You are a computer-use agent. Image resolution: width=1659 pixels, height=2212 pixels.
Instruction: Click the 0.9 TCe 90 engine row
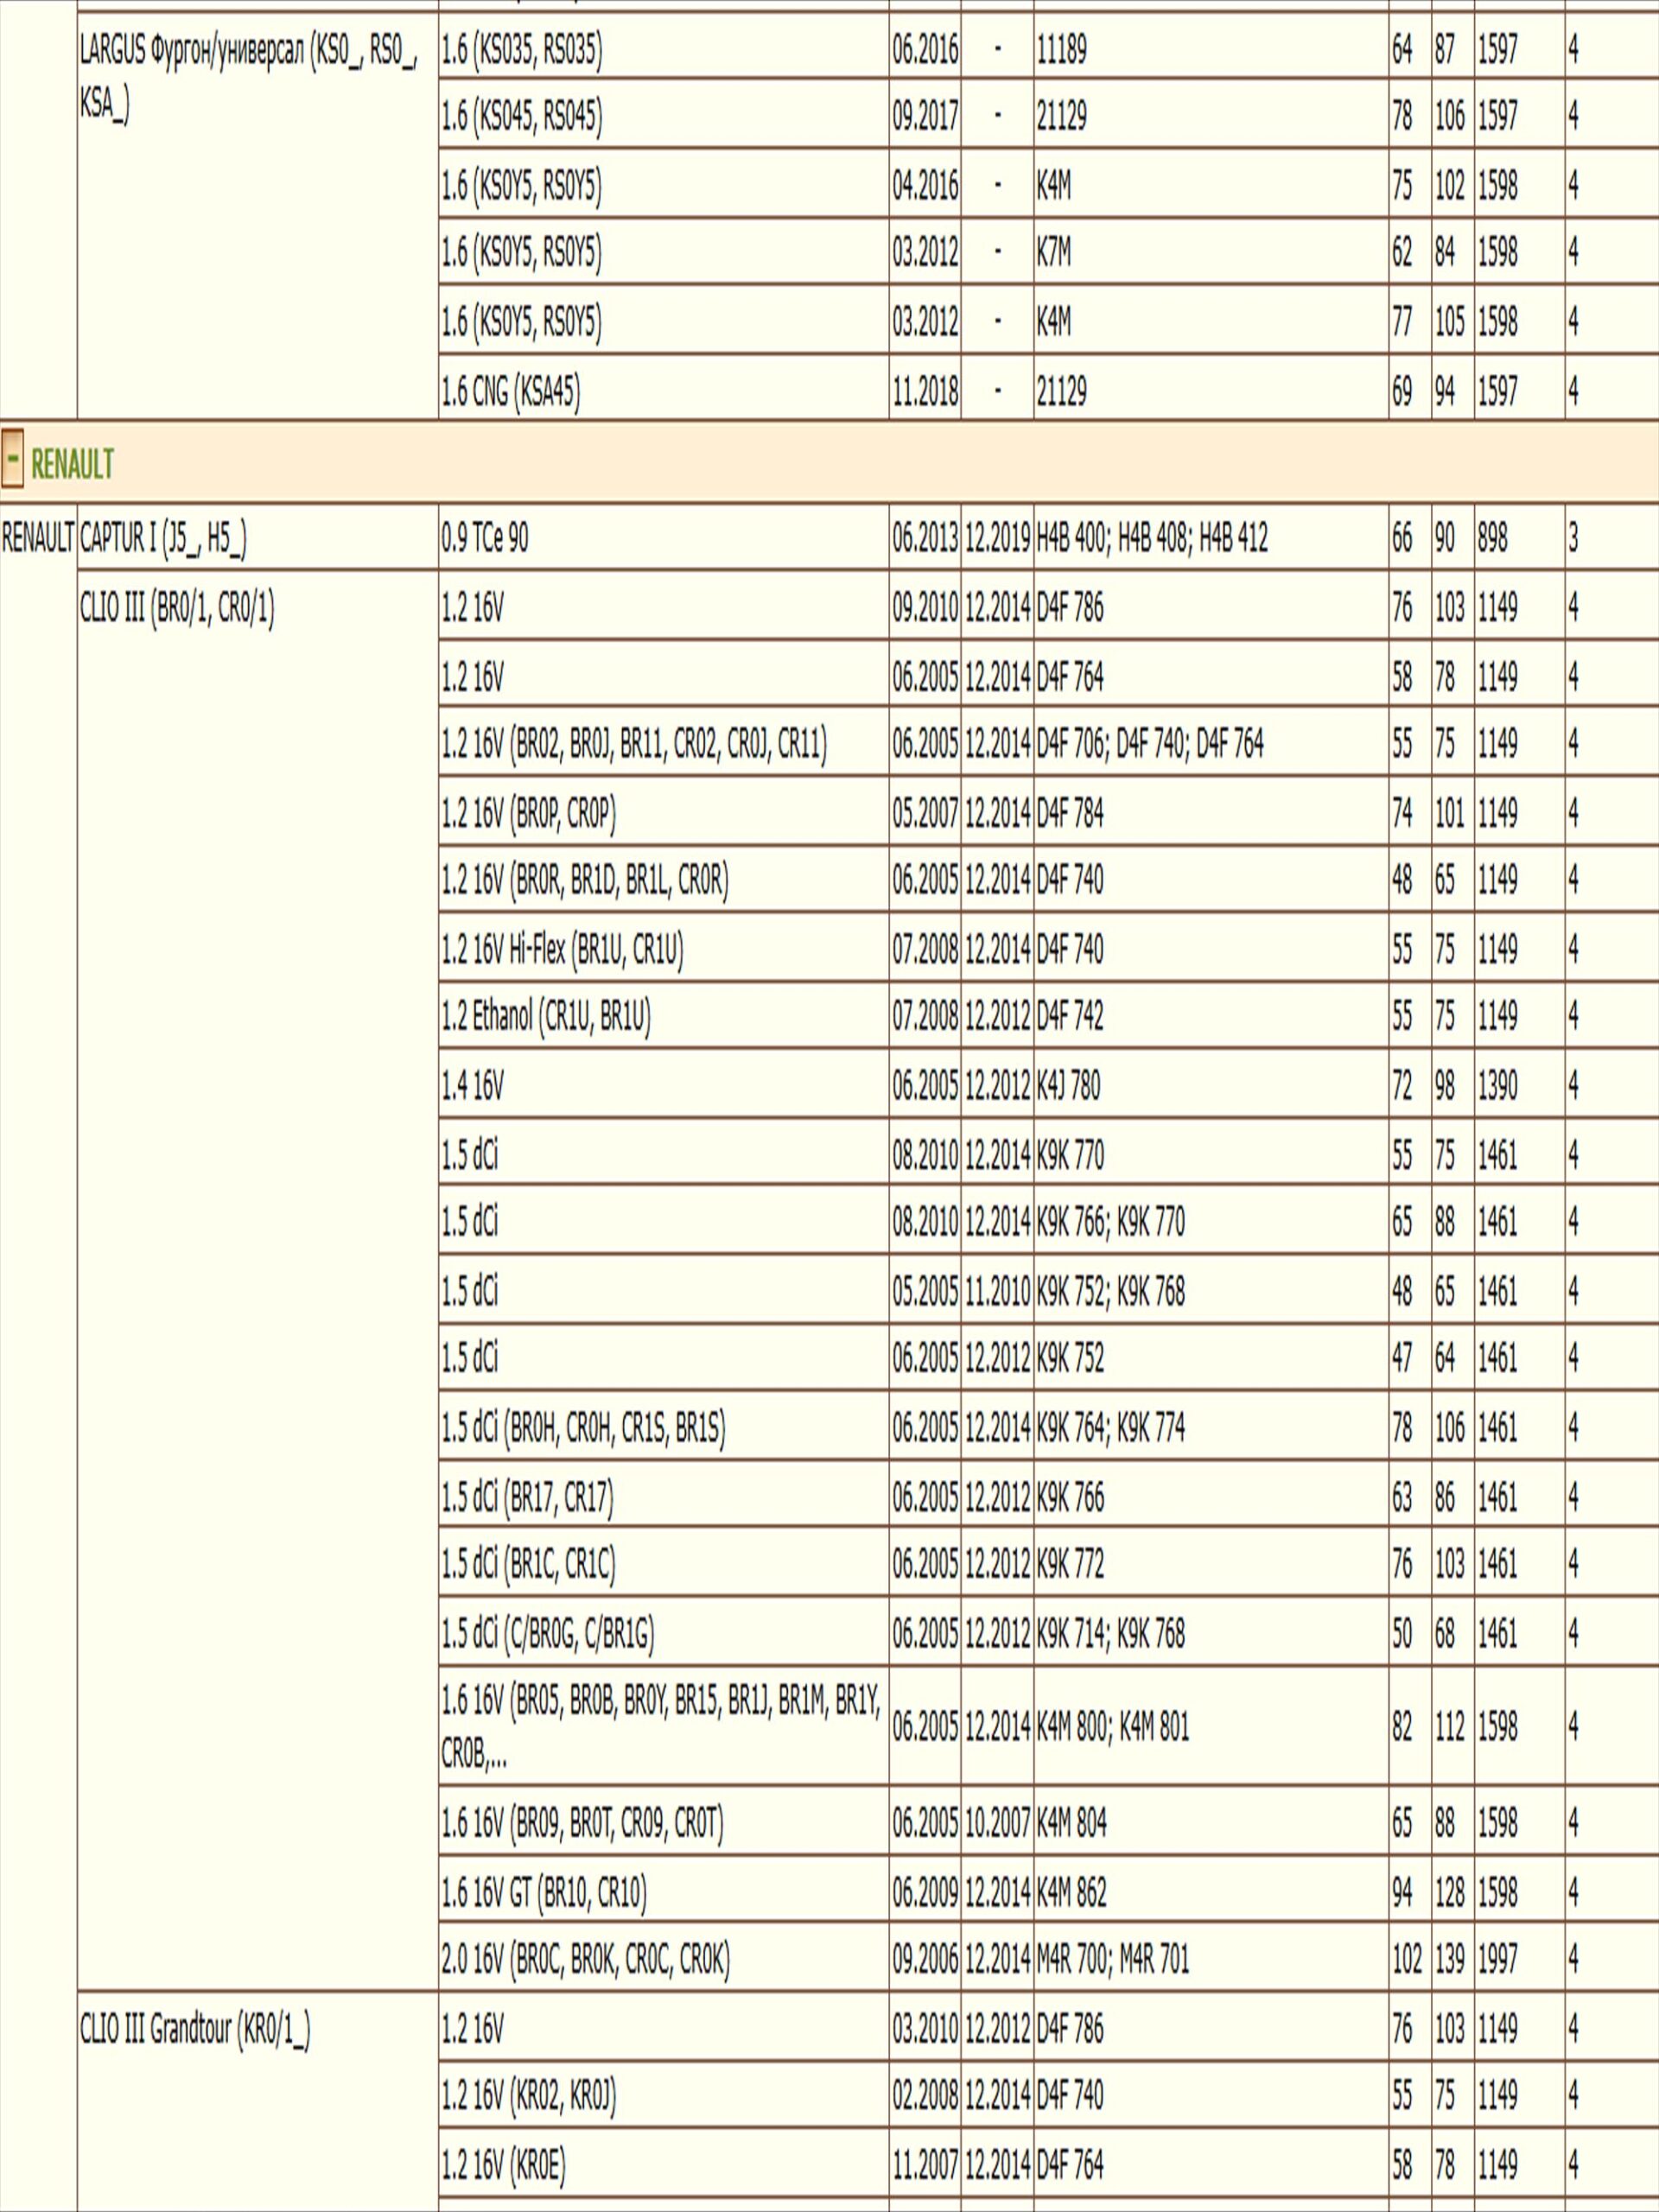485,539
